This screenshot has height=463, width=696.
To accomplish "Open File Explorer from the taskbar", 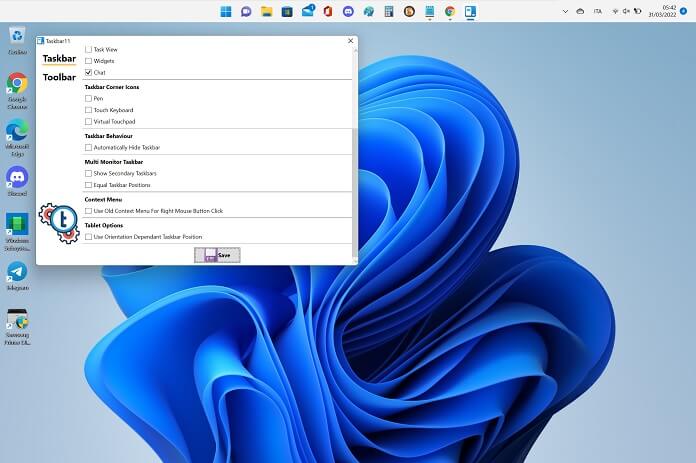I will 267,11.
